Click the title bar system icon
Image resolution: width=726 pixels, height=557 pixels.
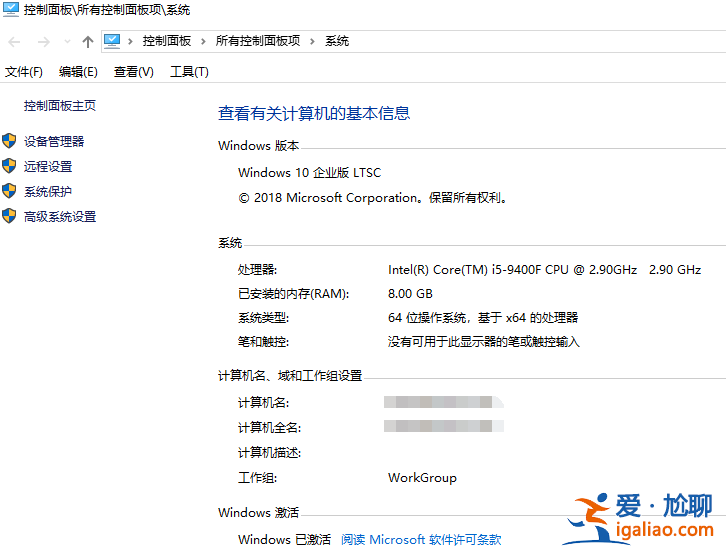click(x=11, y=9)
